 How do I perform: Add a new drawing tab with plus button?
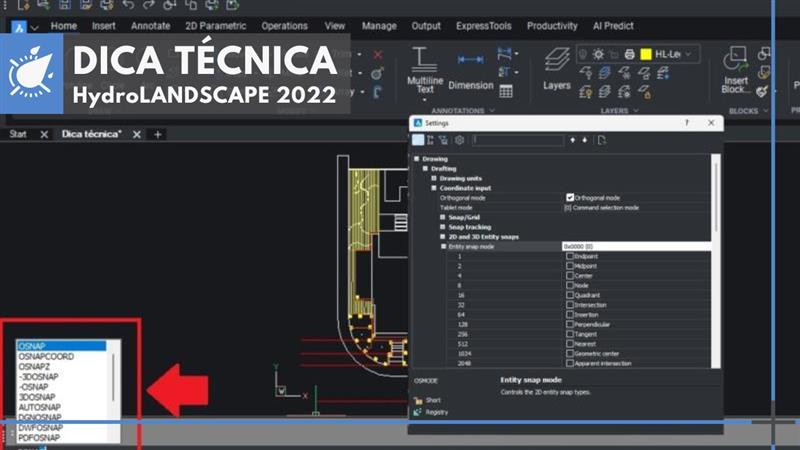[158, 134]
